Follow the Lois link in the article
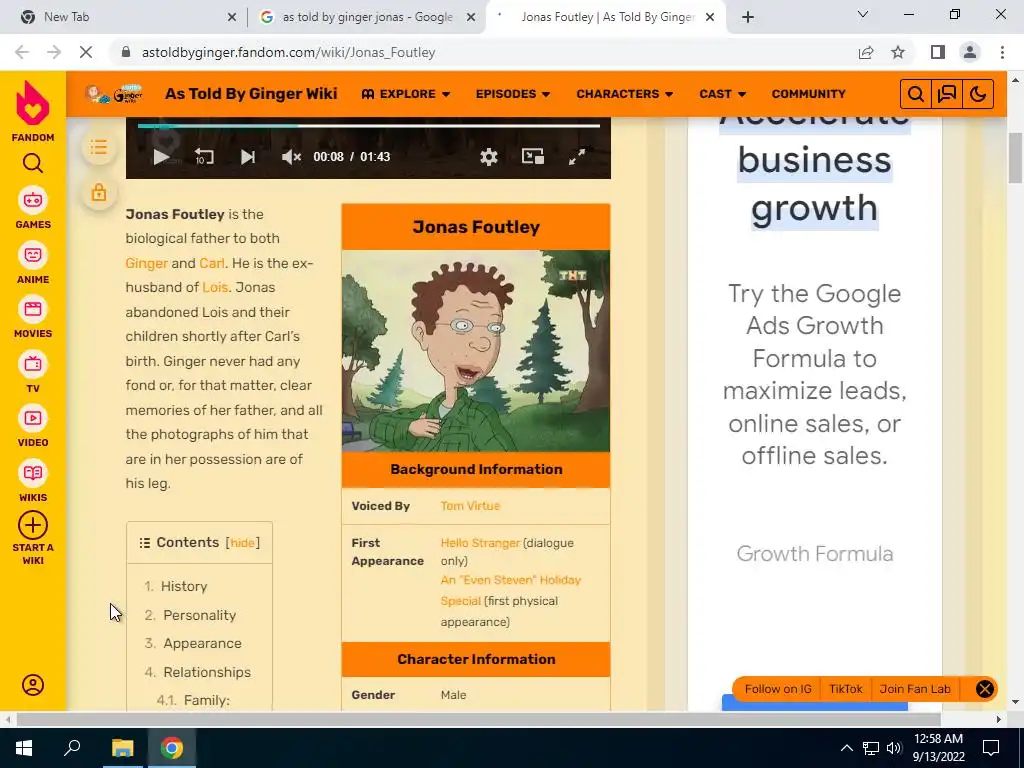The height and width of the screenshot is (768, 1024). pyautogui.click(x=215, y=287)
